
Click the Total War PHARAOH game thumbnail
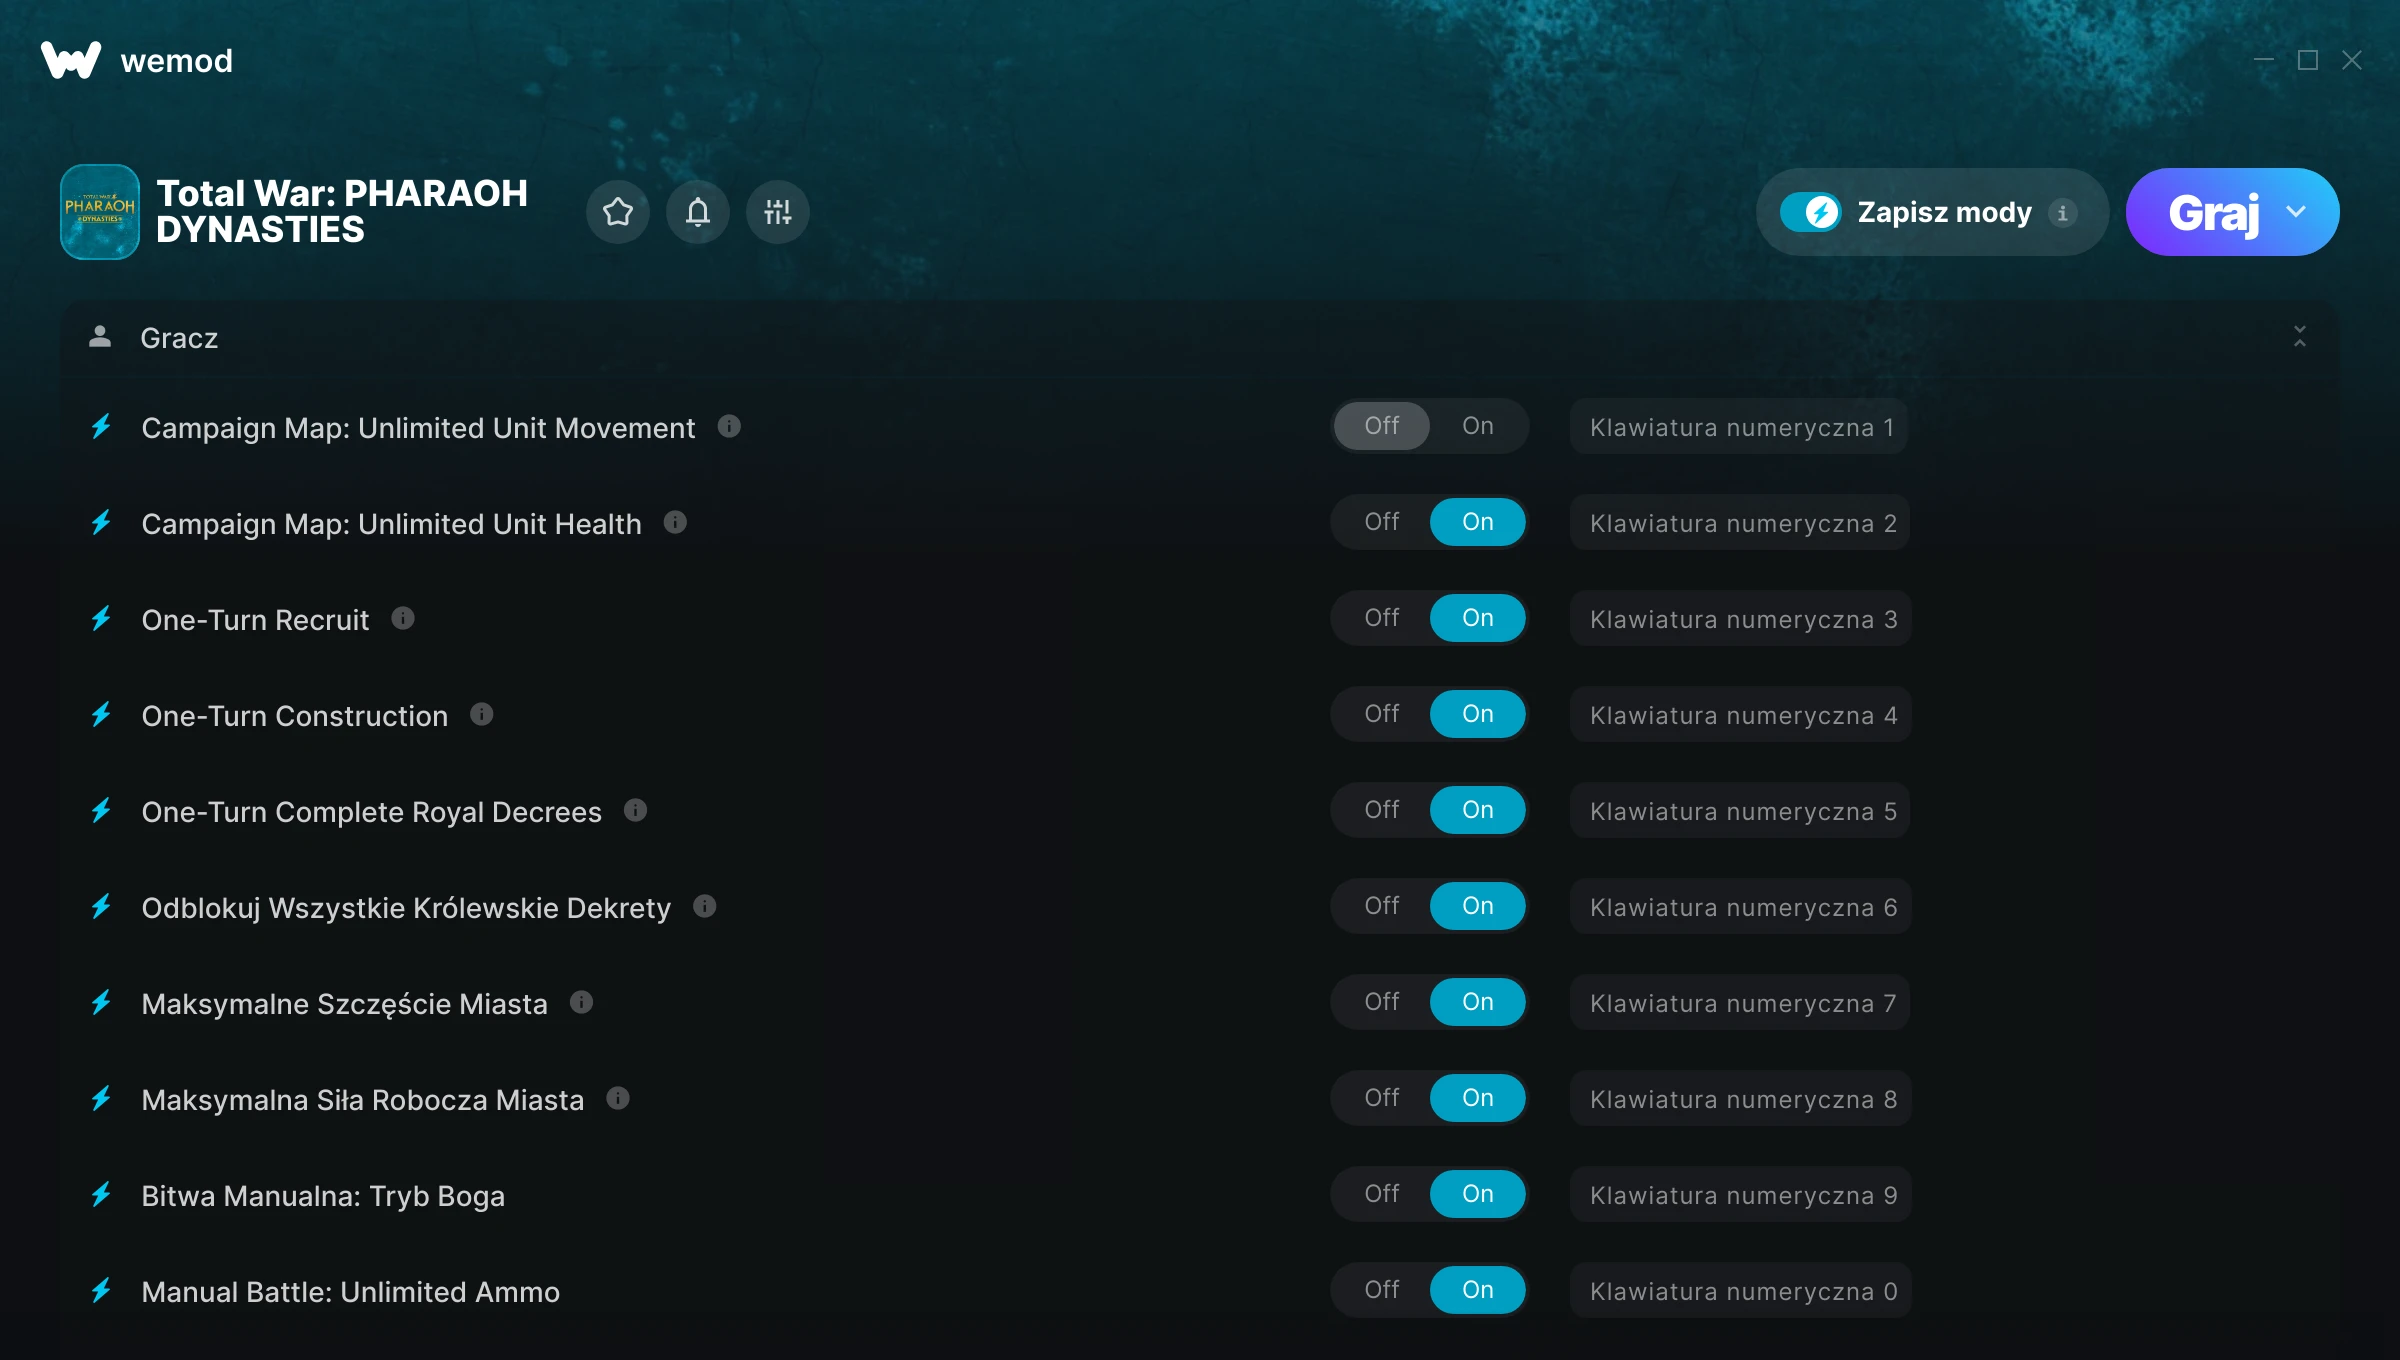[x=100, y=212]
